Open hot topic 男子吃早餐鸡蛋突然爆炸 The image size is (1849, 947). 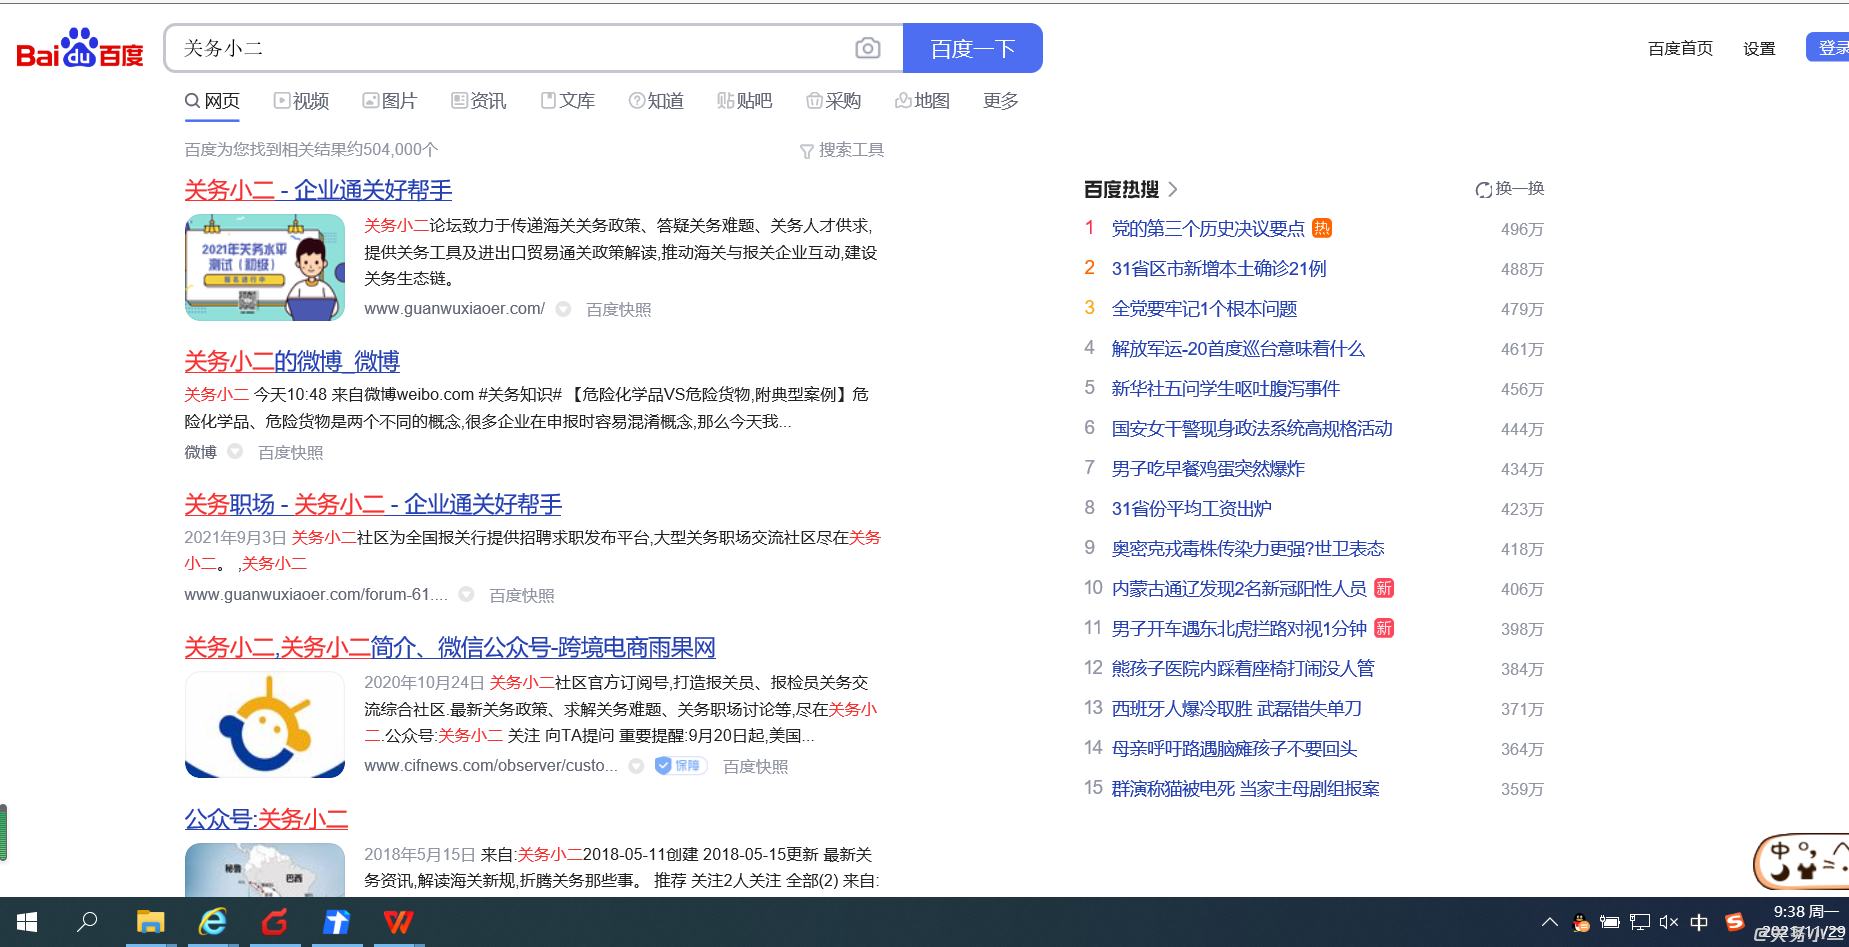click(x=1208, y=469)
